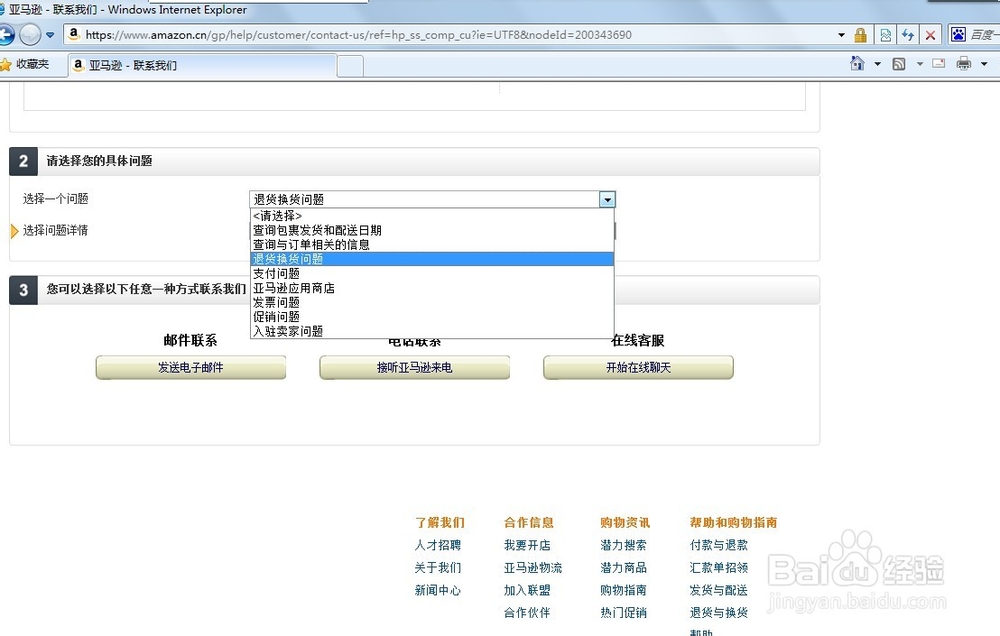Viewport: 1000px width, 636px height.
Task: Stop page loading with the red X icon
Action: point(930,34)
